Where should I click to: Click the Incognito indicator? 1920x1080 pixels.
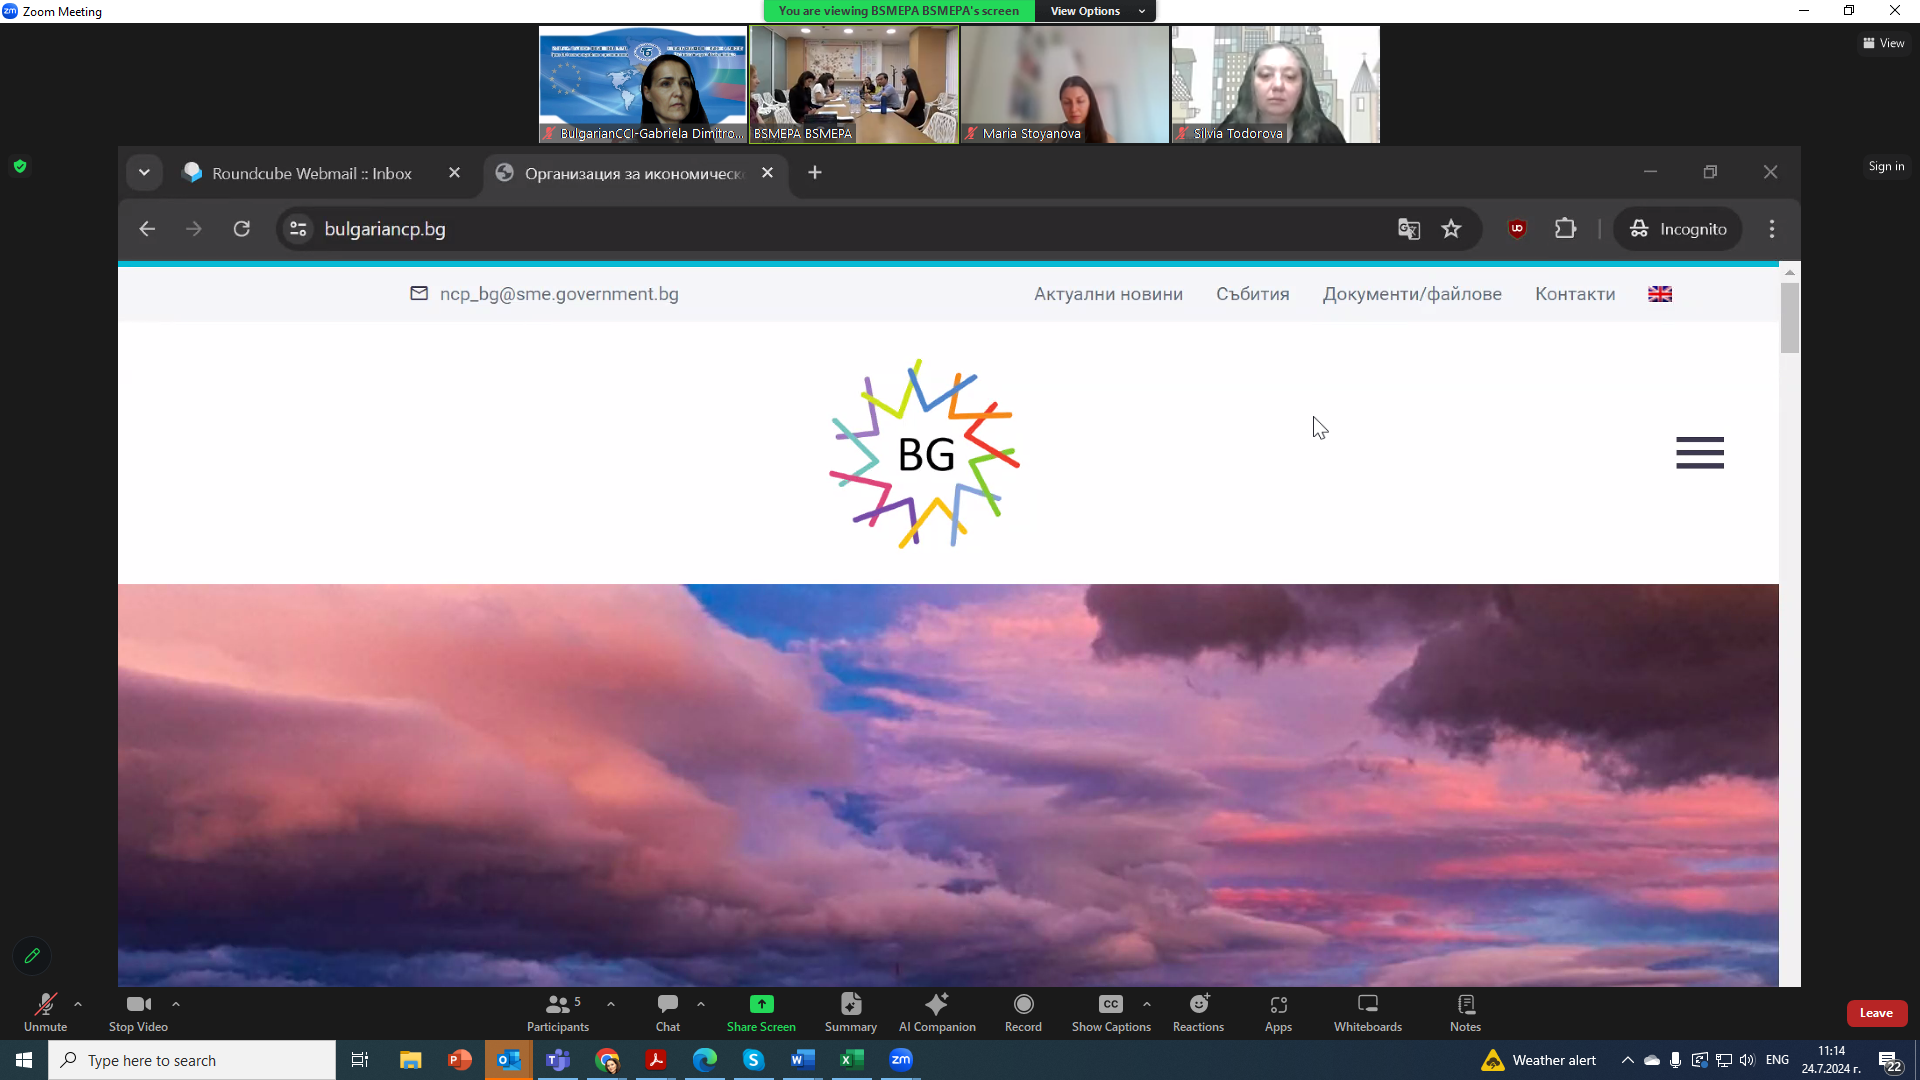pyautogui.click(x=1678, y=229)
